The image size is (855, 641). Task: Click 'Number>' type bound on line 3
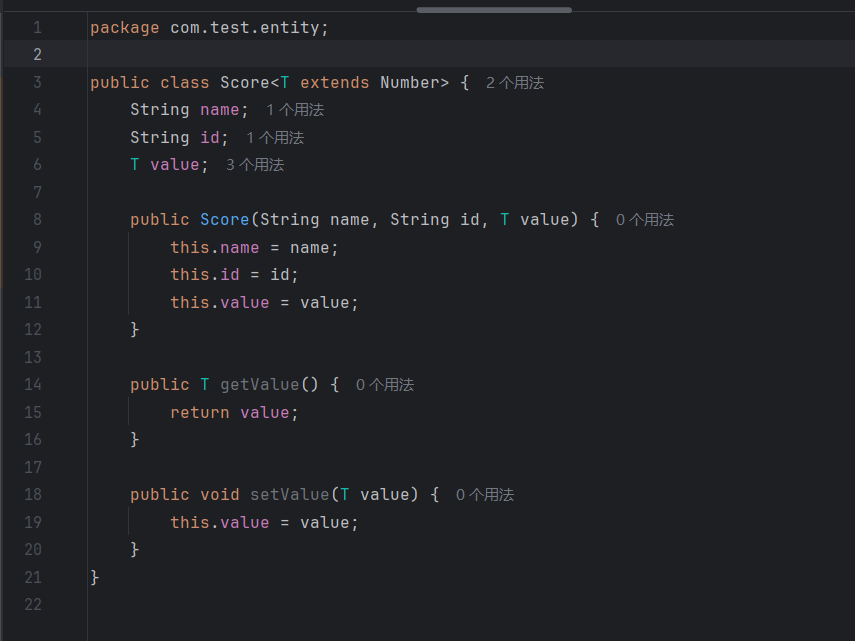coord(414,83)
